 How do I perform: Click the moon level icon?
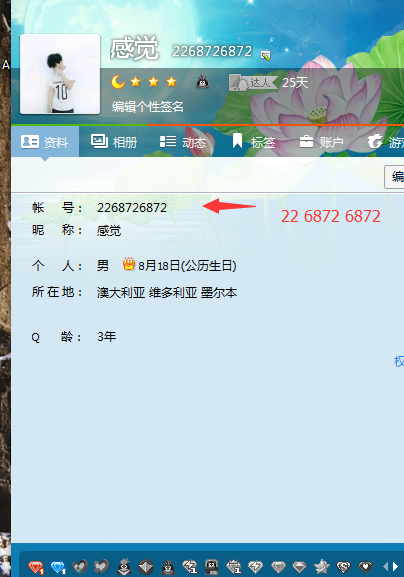(118, 82)
